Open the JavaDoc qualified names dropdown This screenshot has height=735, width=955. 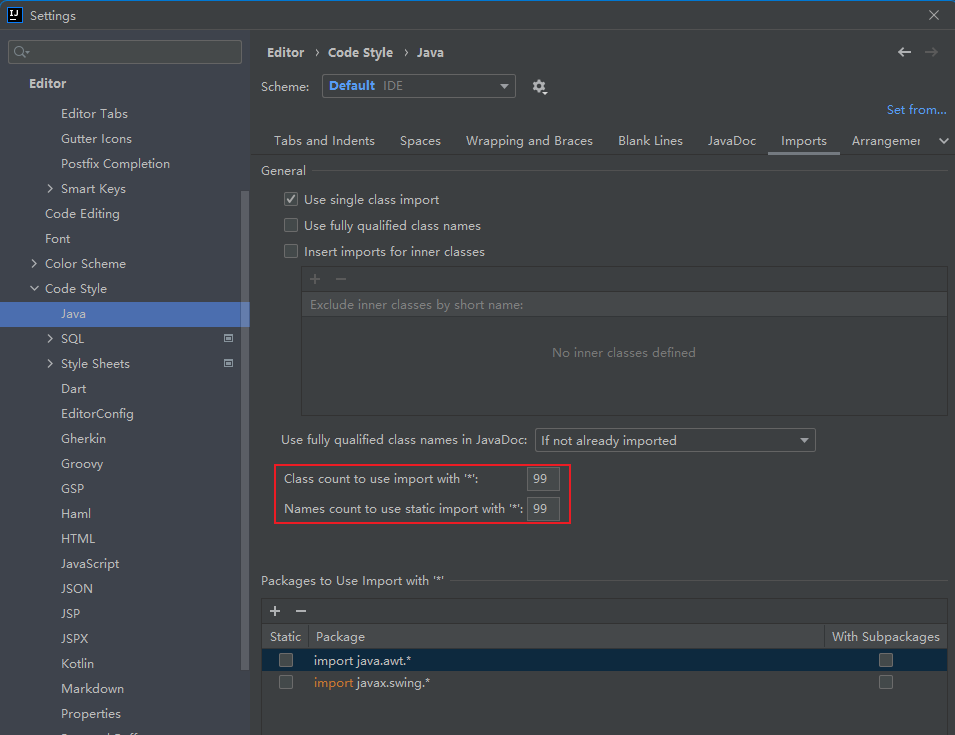[675, 440]
